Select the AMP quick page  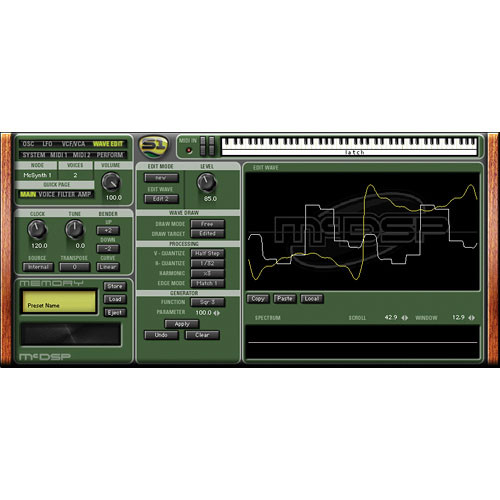[84, 194]
